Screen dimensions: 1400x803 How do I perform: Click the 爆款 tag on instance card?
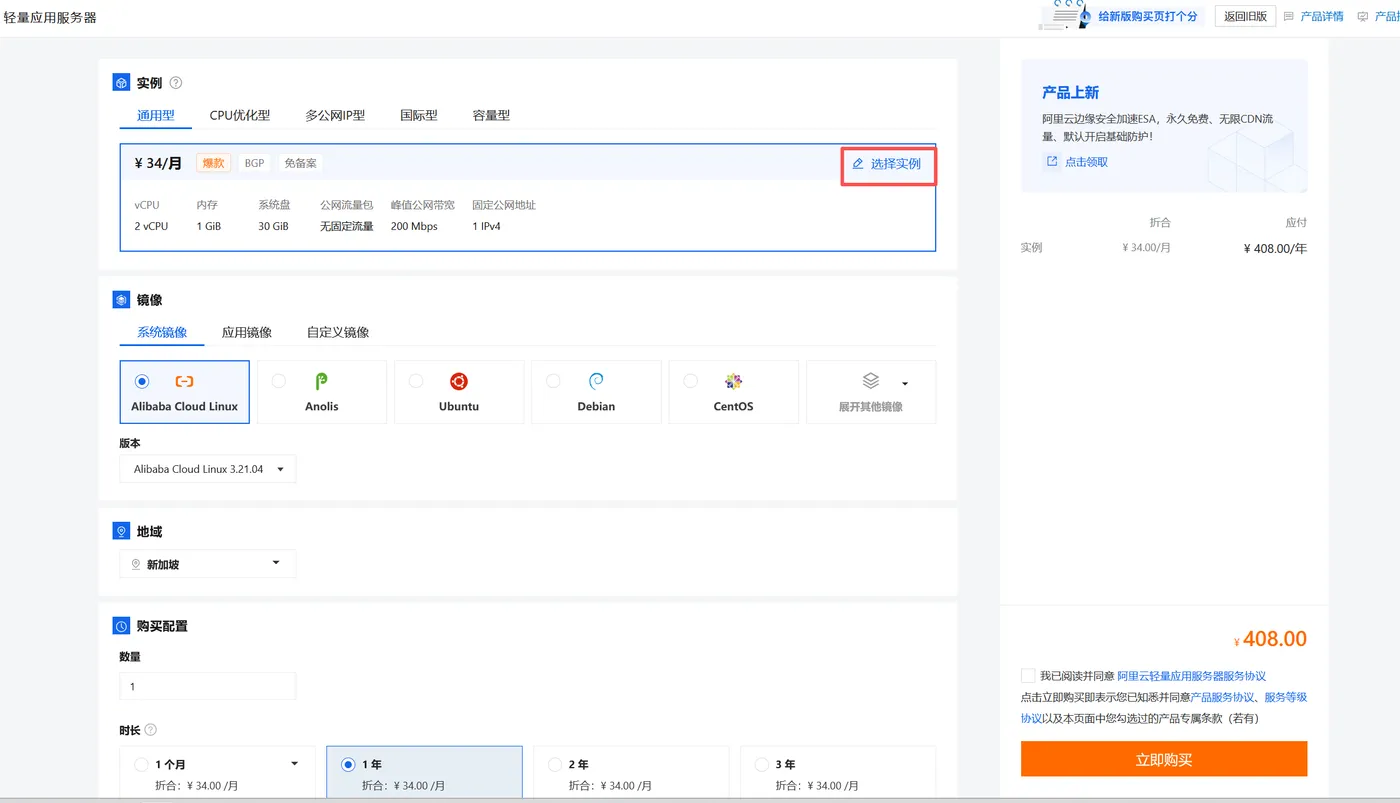214,163
